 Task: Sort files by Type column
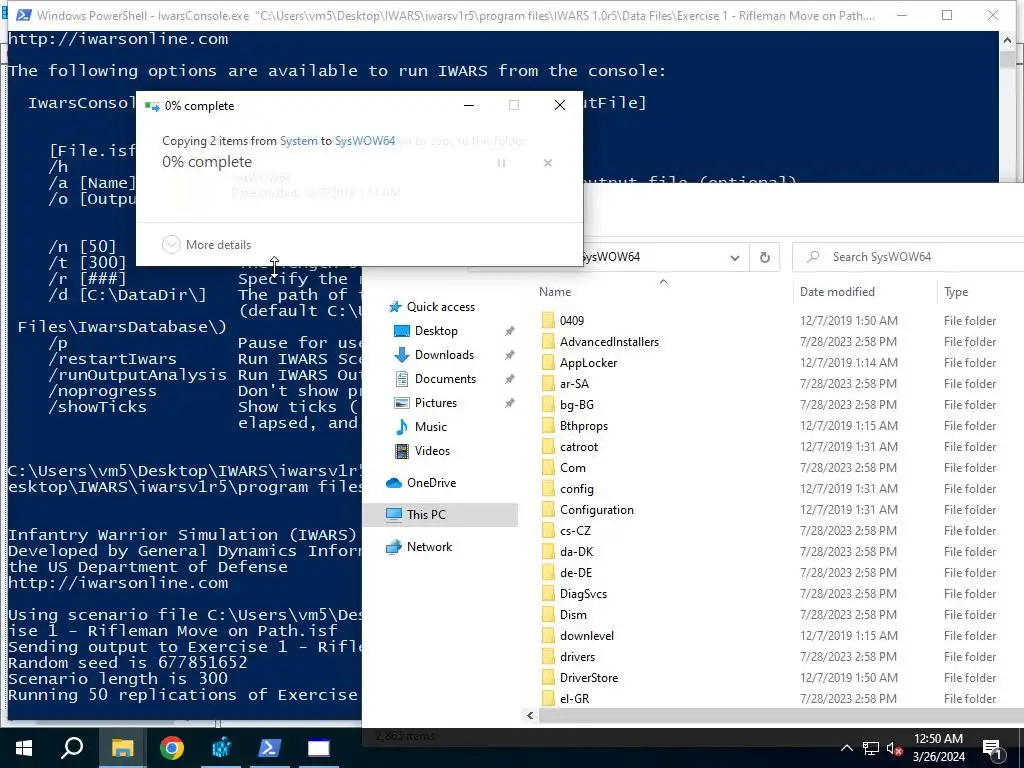pyautogui.click(x=956, y=292)
